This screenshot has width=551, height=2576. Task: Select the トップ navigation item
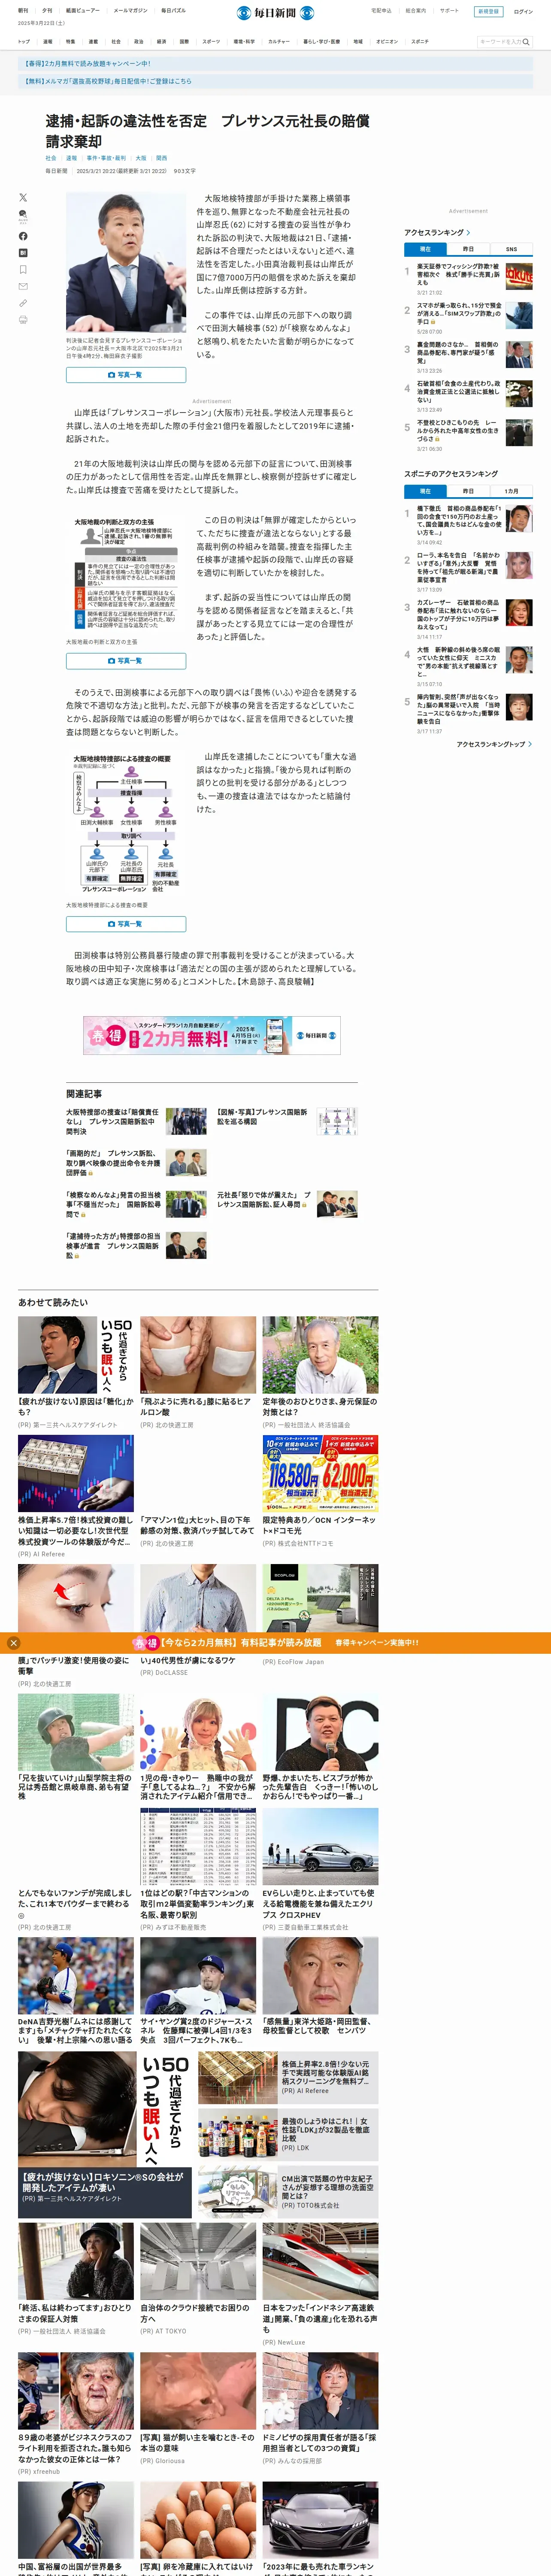coord(24,42)
